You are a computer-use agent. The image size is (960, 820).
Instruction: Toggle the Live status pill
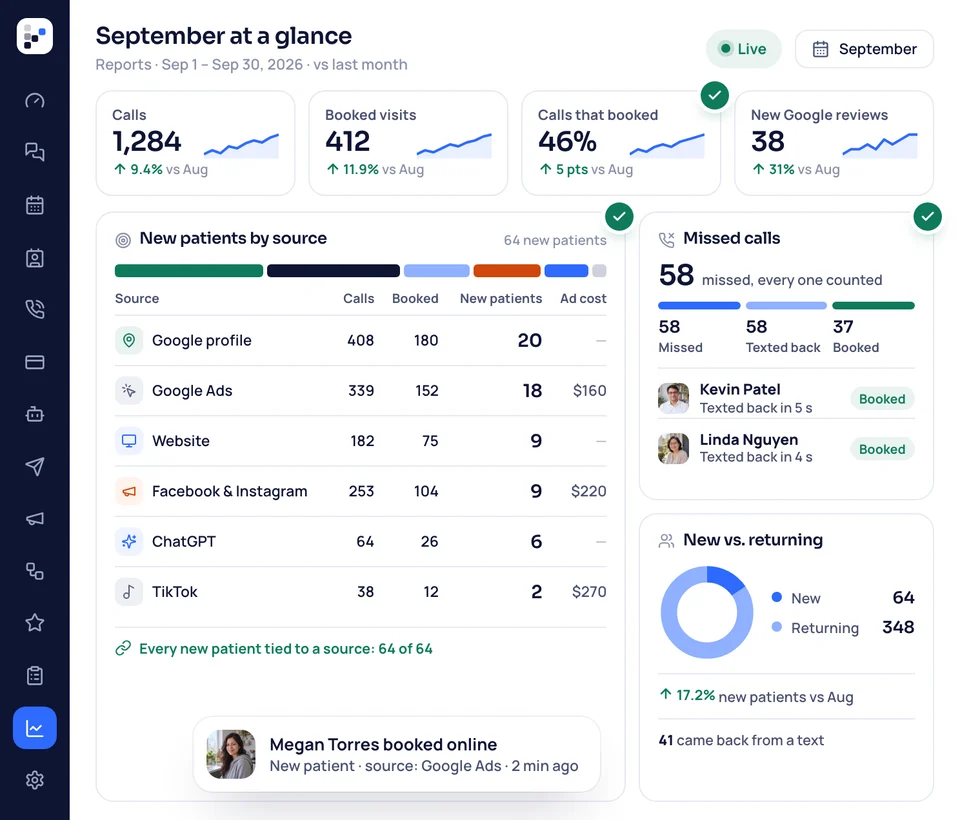[x=743, y=49]
